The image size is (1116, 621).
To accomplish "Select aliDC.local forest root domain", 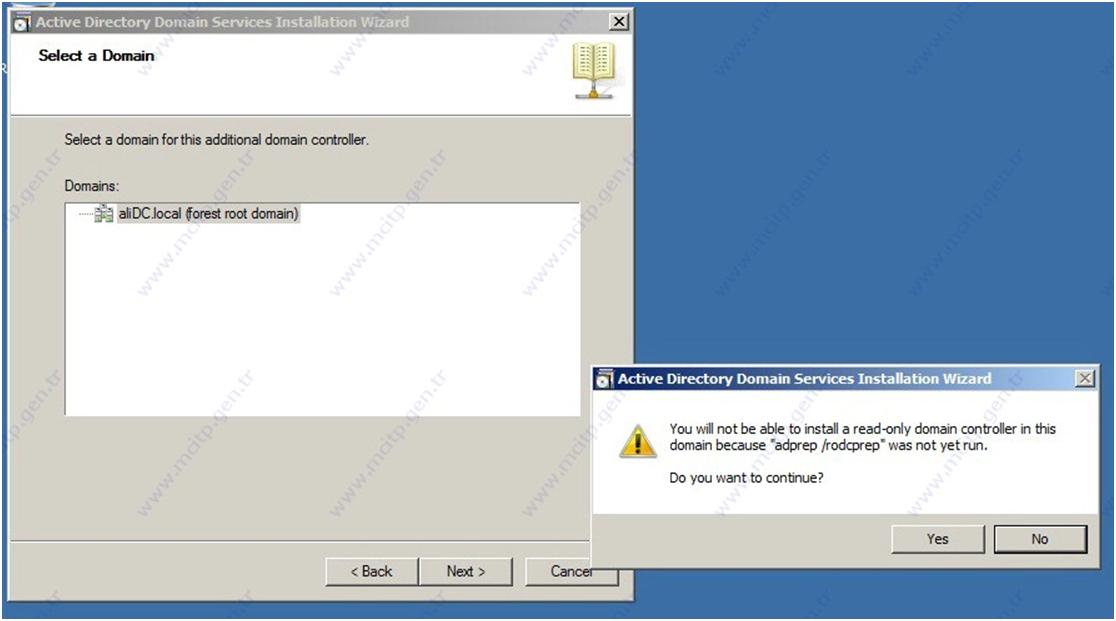I will tap(208, 213).
